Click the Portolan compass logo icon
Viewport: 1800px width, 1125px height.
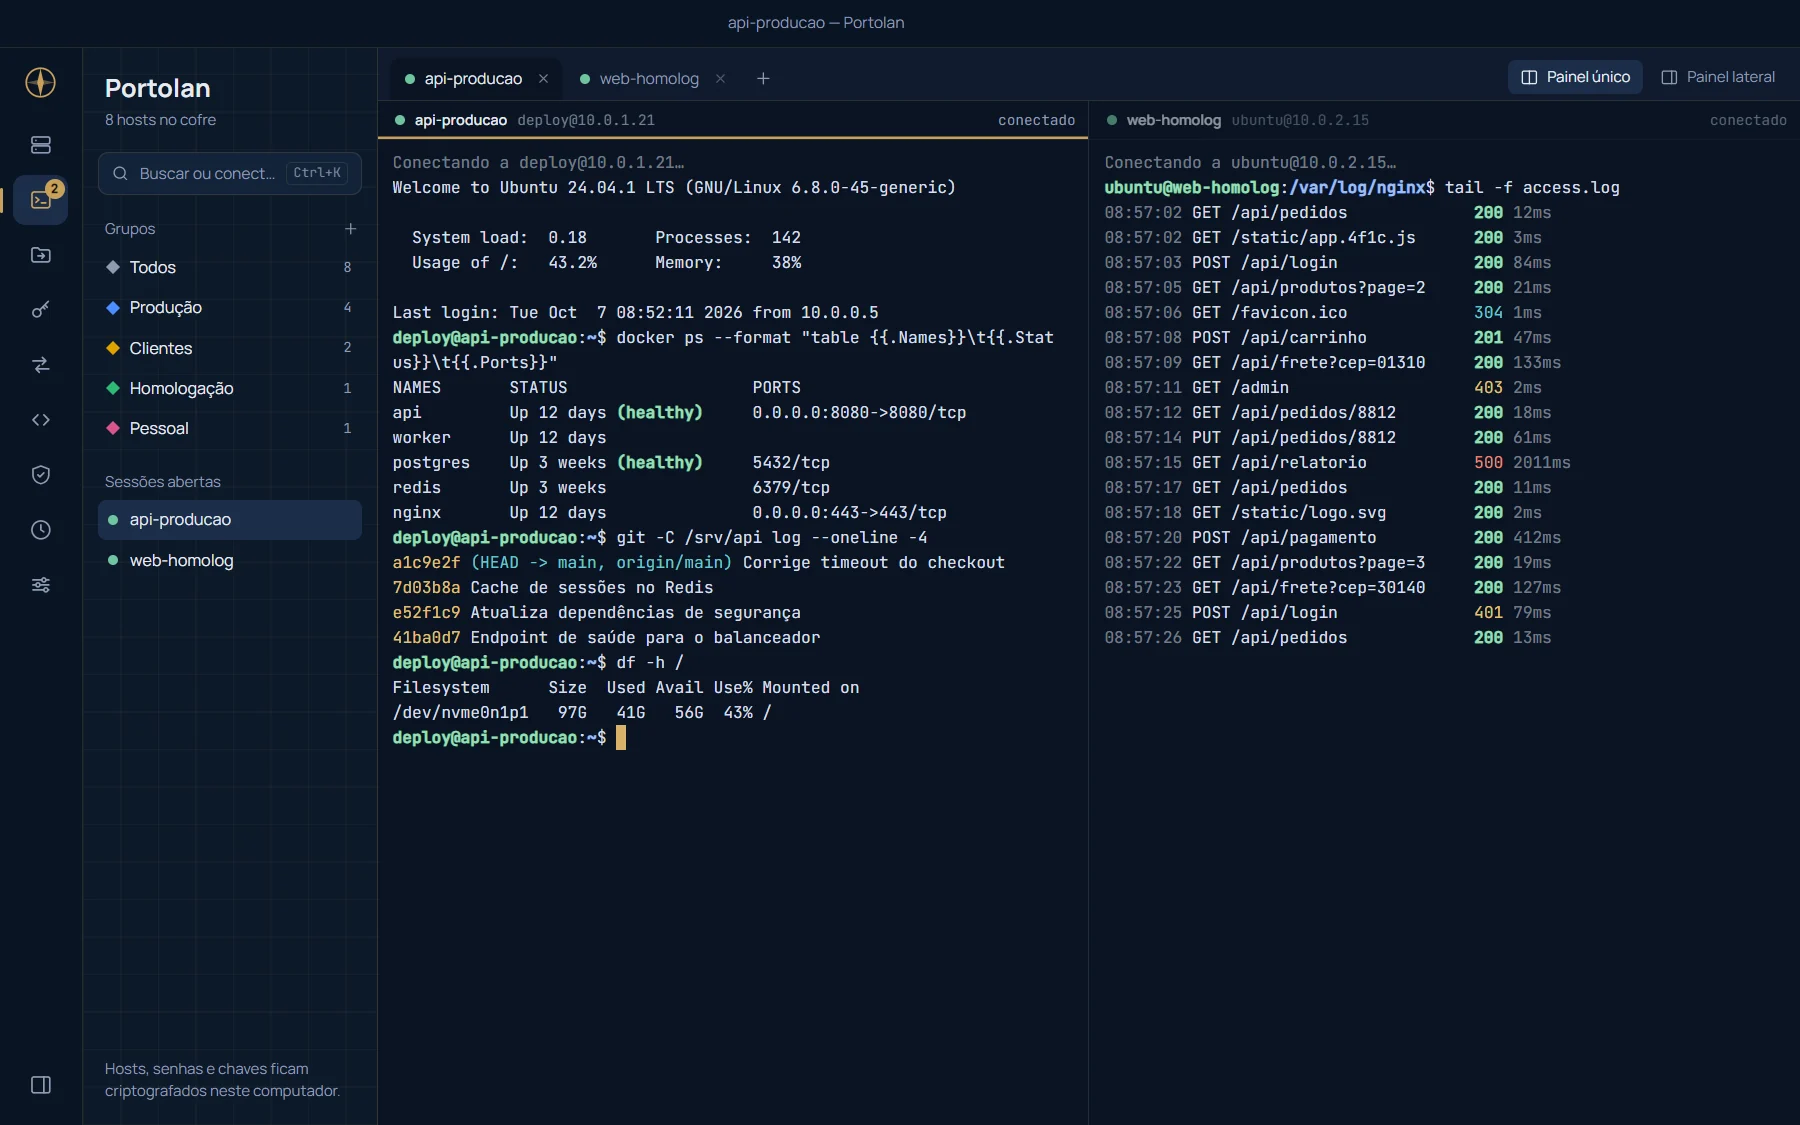click(40, 83)
